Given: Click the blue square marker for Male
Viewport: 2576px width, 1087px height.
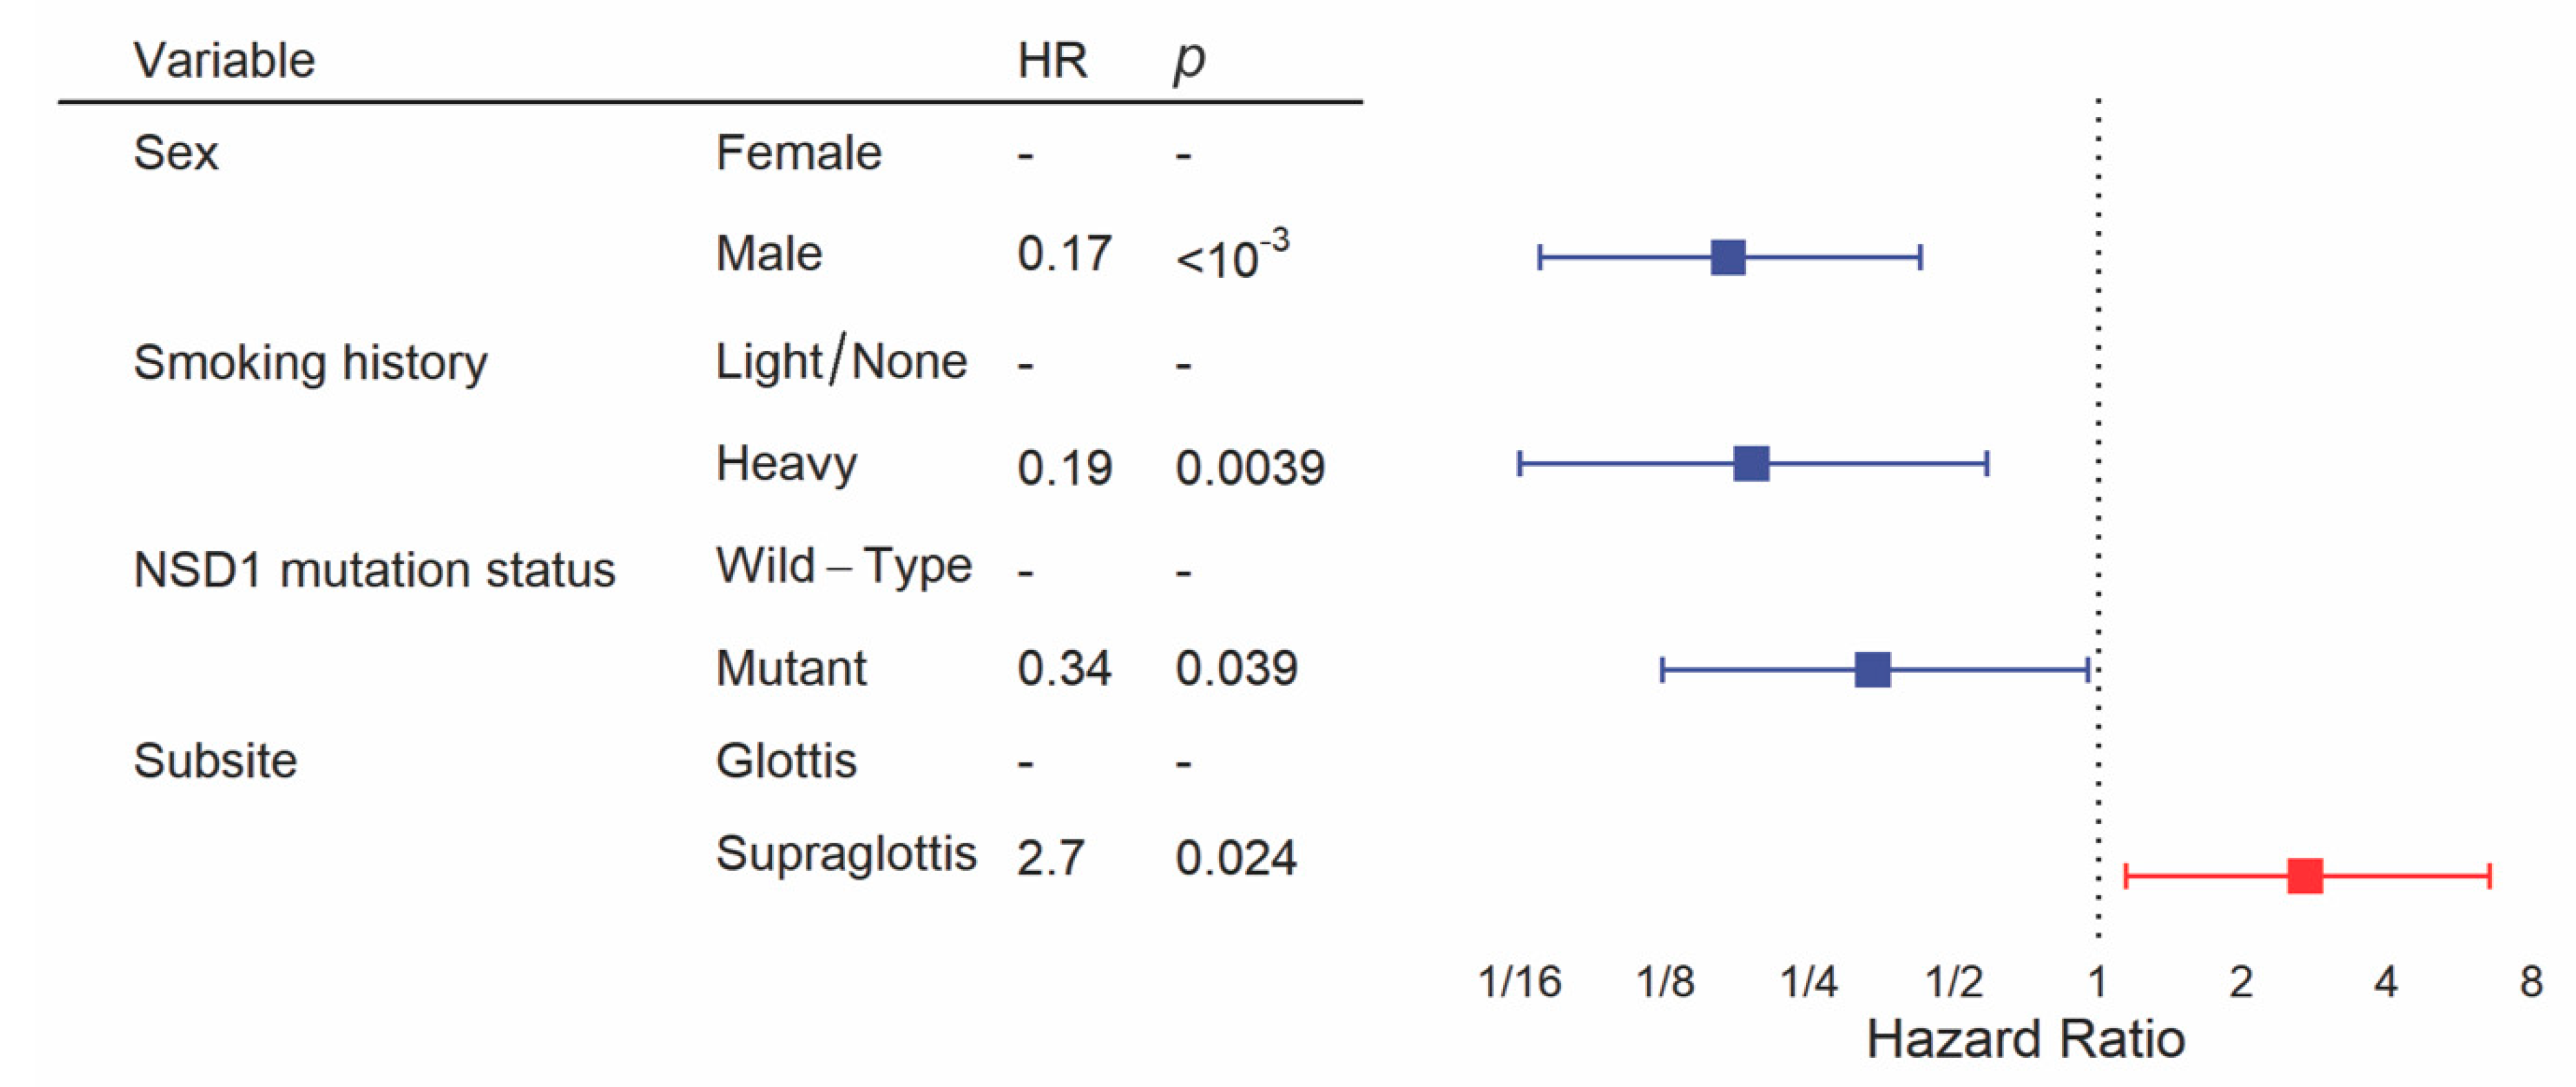Looking at the screenshot, I should coord(1728,257).
